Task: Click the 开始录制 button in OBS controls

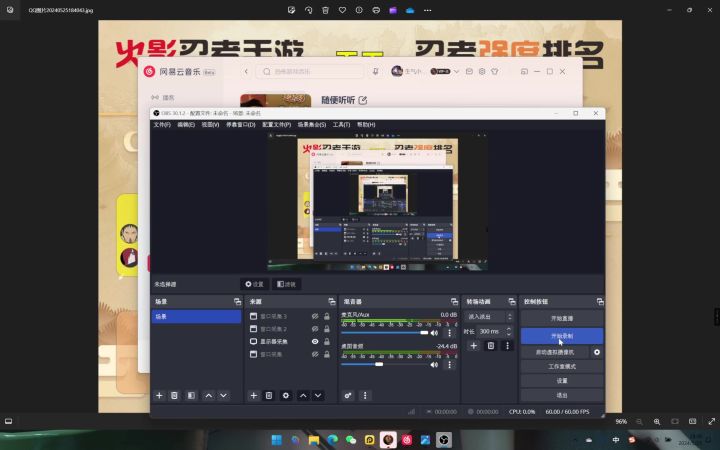Action: [x=562, y=336]
